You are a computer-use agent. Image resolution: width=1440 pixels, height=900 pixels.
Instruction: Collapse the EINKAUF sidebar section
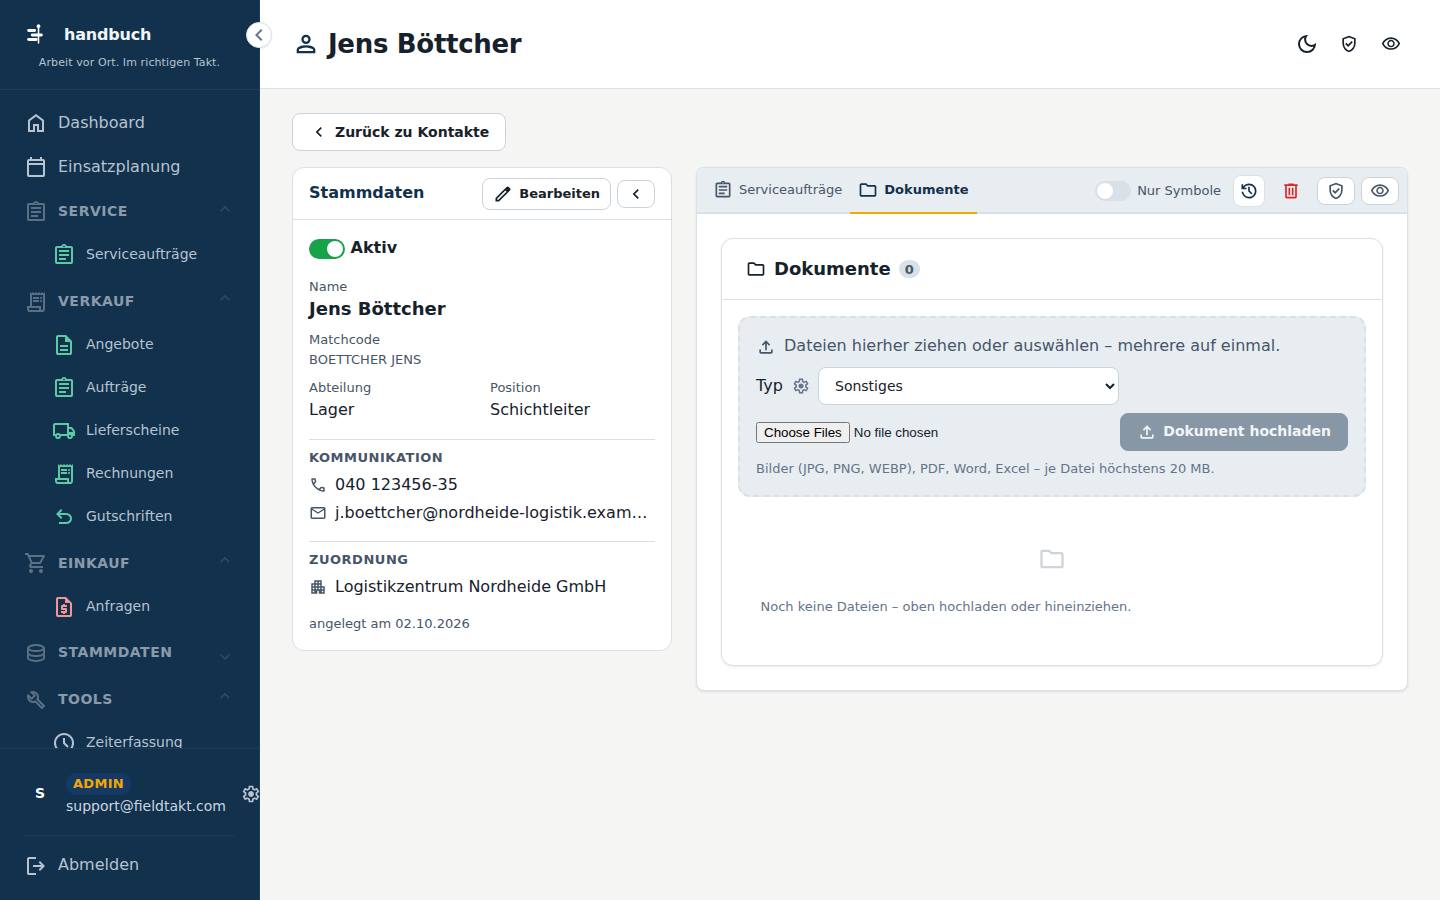tap(130, 563)
